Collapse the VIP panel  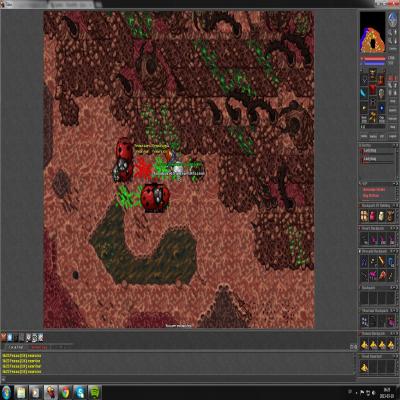[x=394, y=184]
